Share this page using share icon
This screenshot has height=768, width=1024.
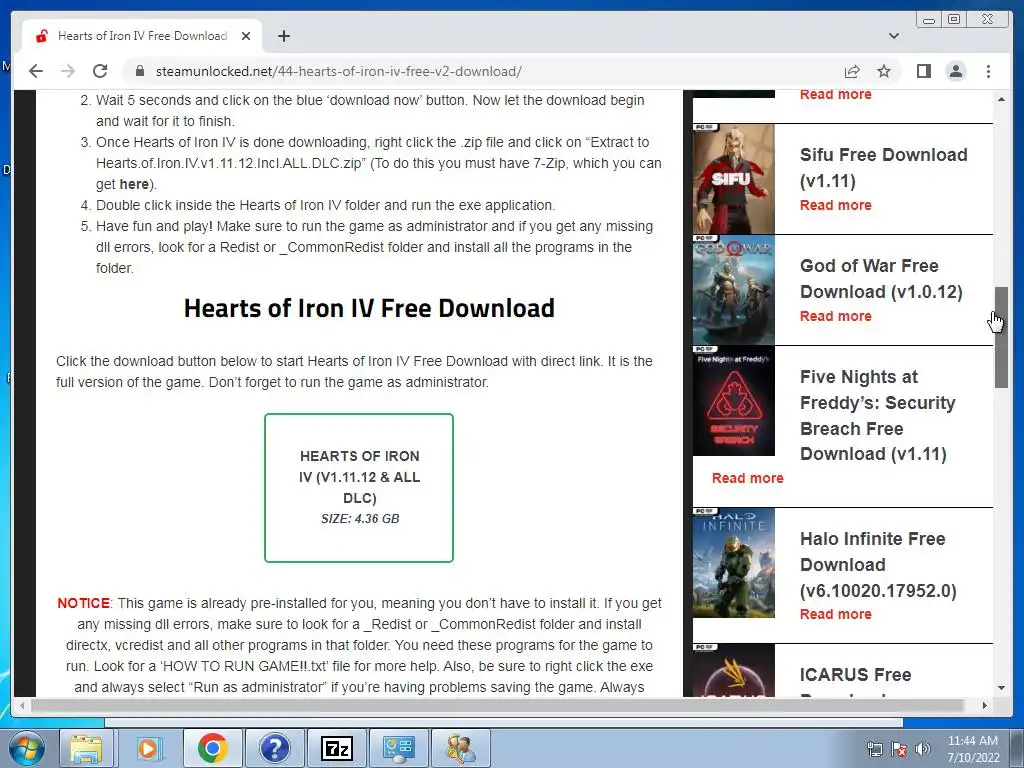(x=852, y=71)
